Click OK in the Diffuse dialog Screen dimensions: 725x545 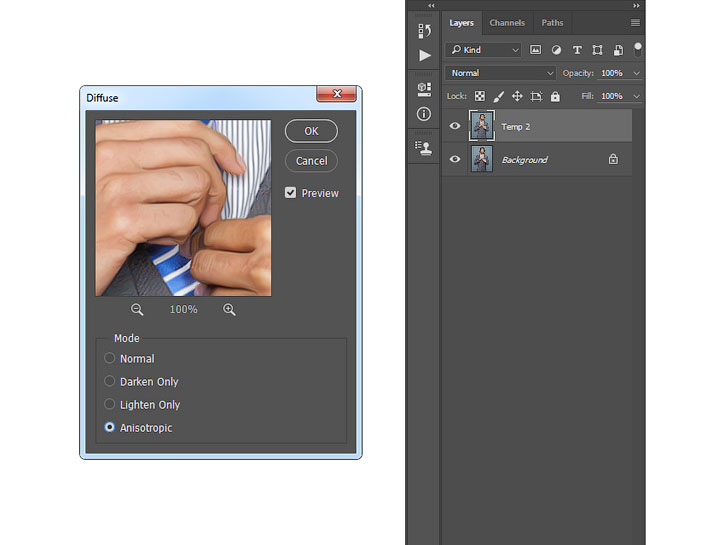point(311,131)
